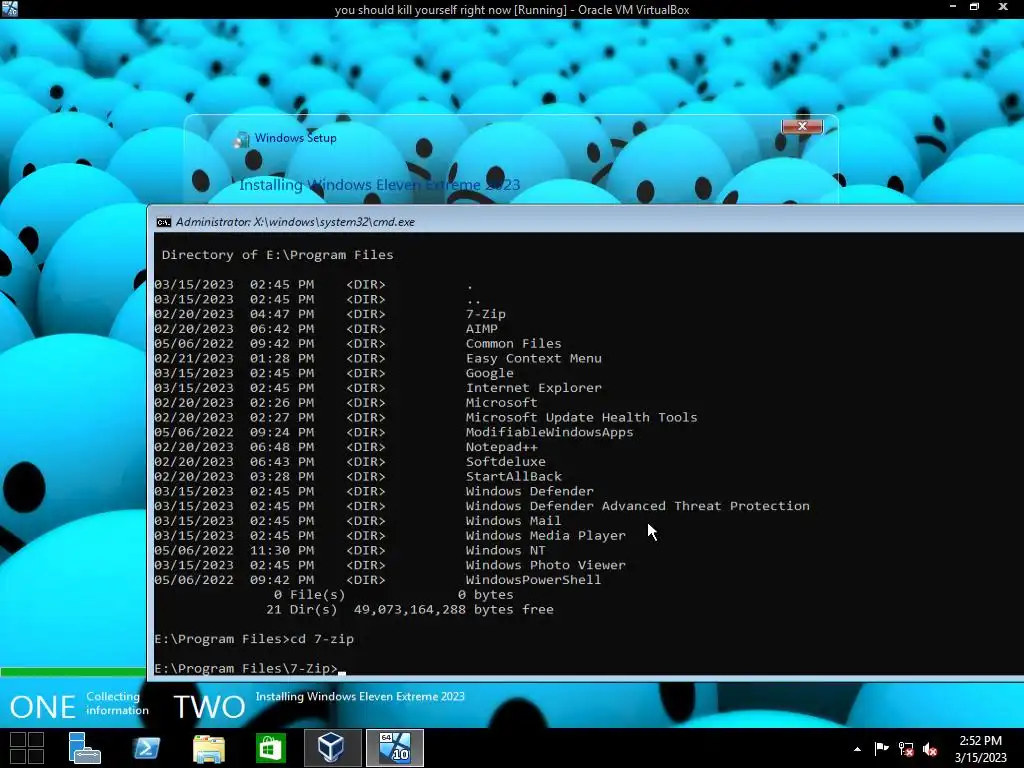The height and width of the screenshot is (768, 1024).
Task: Click the Easy Context Menu entry
Action: click(534, 359)
